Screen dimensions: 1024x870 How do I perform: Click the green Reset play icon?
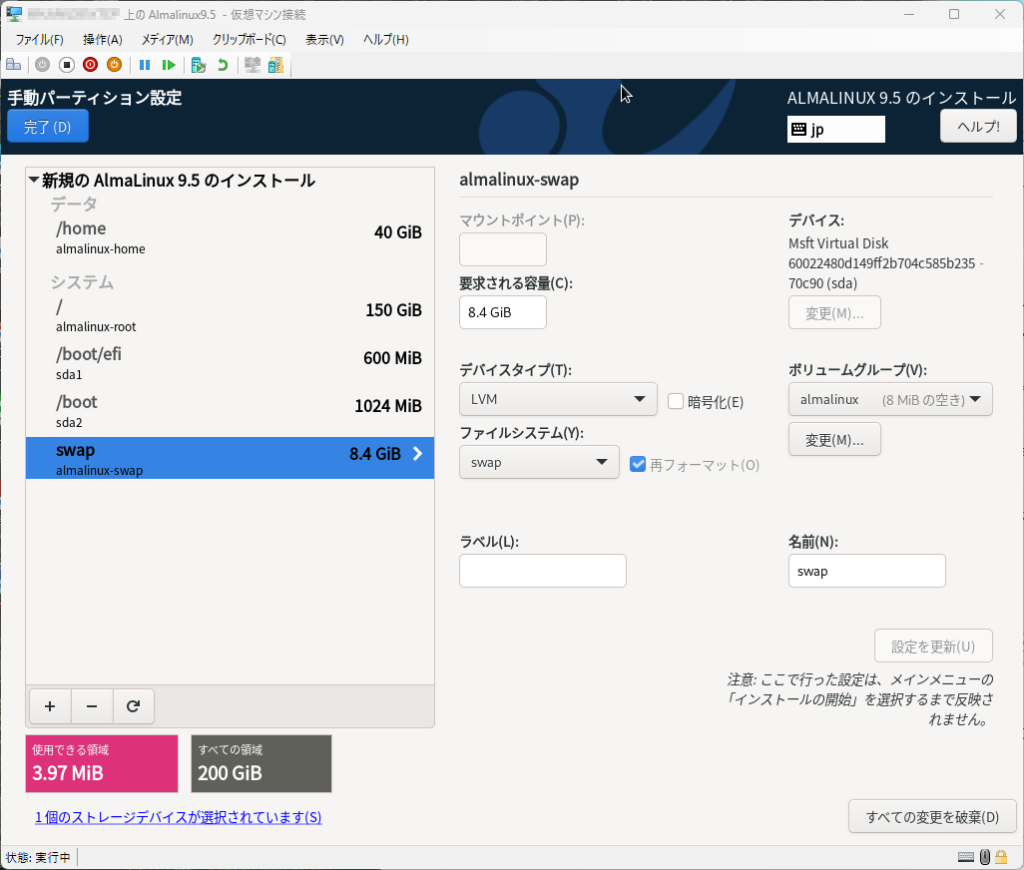coord(169,65)
